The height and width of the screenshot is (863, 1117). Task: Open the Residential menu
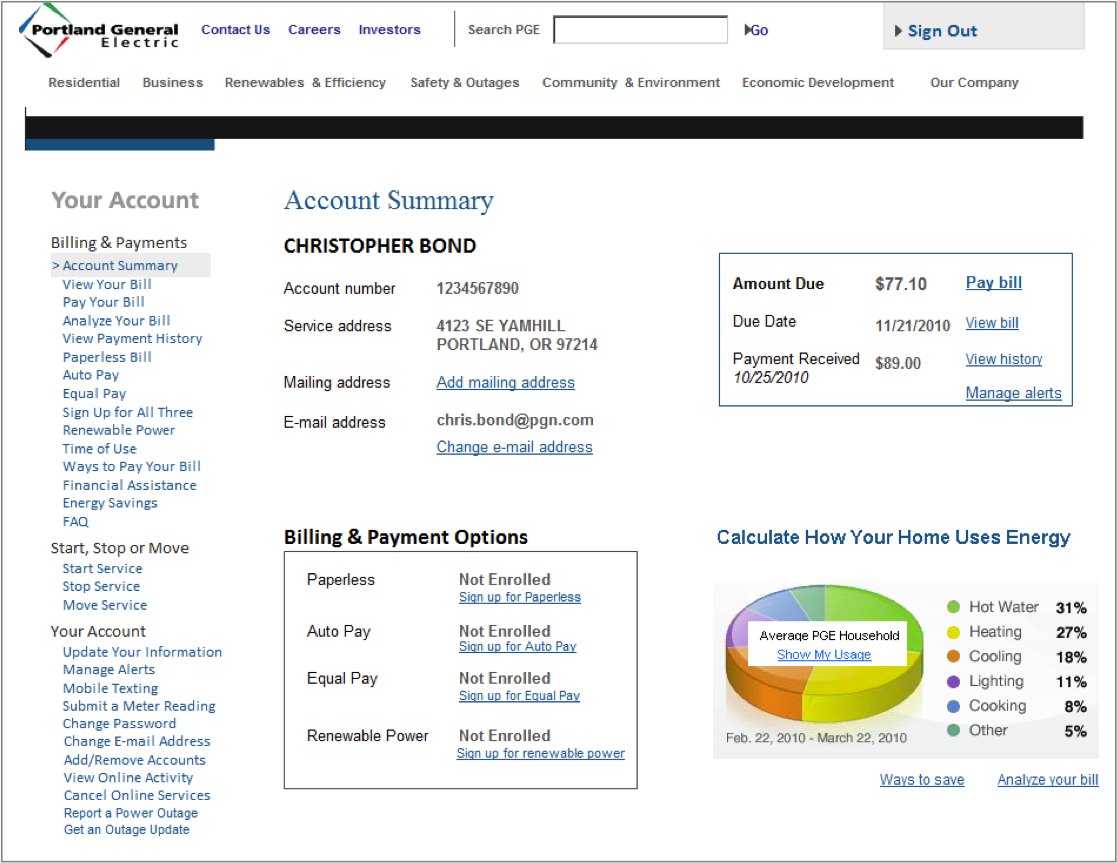tap(84, 83)
